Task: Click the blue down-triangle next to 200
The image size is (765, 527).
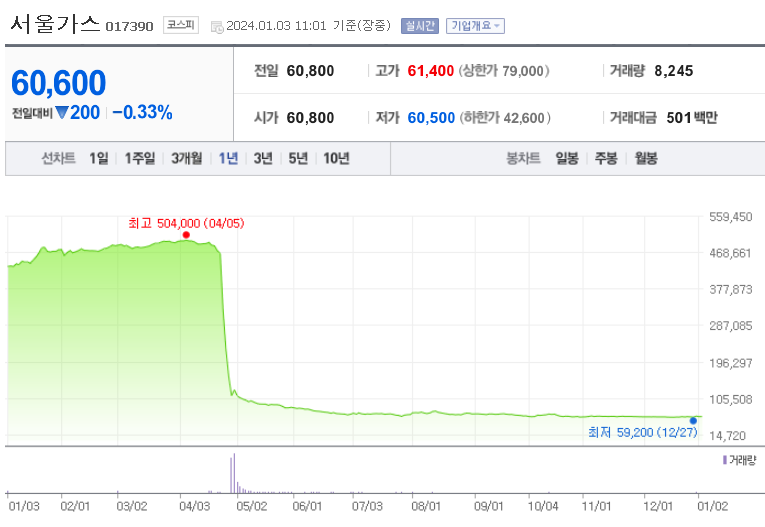Action: tap(61, 113)
